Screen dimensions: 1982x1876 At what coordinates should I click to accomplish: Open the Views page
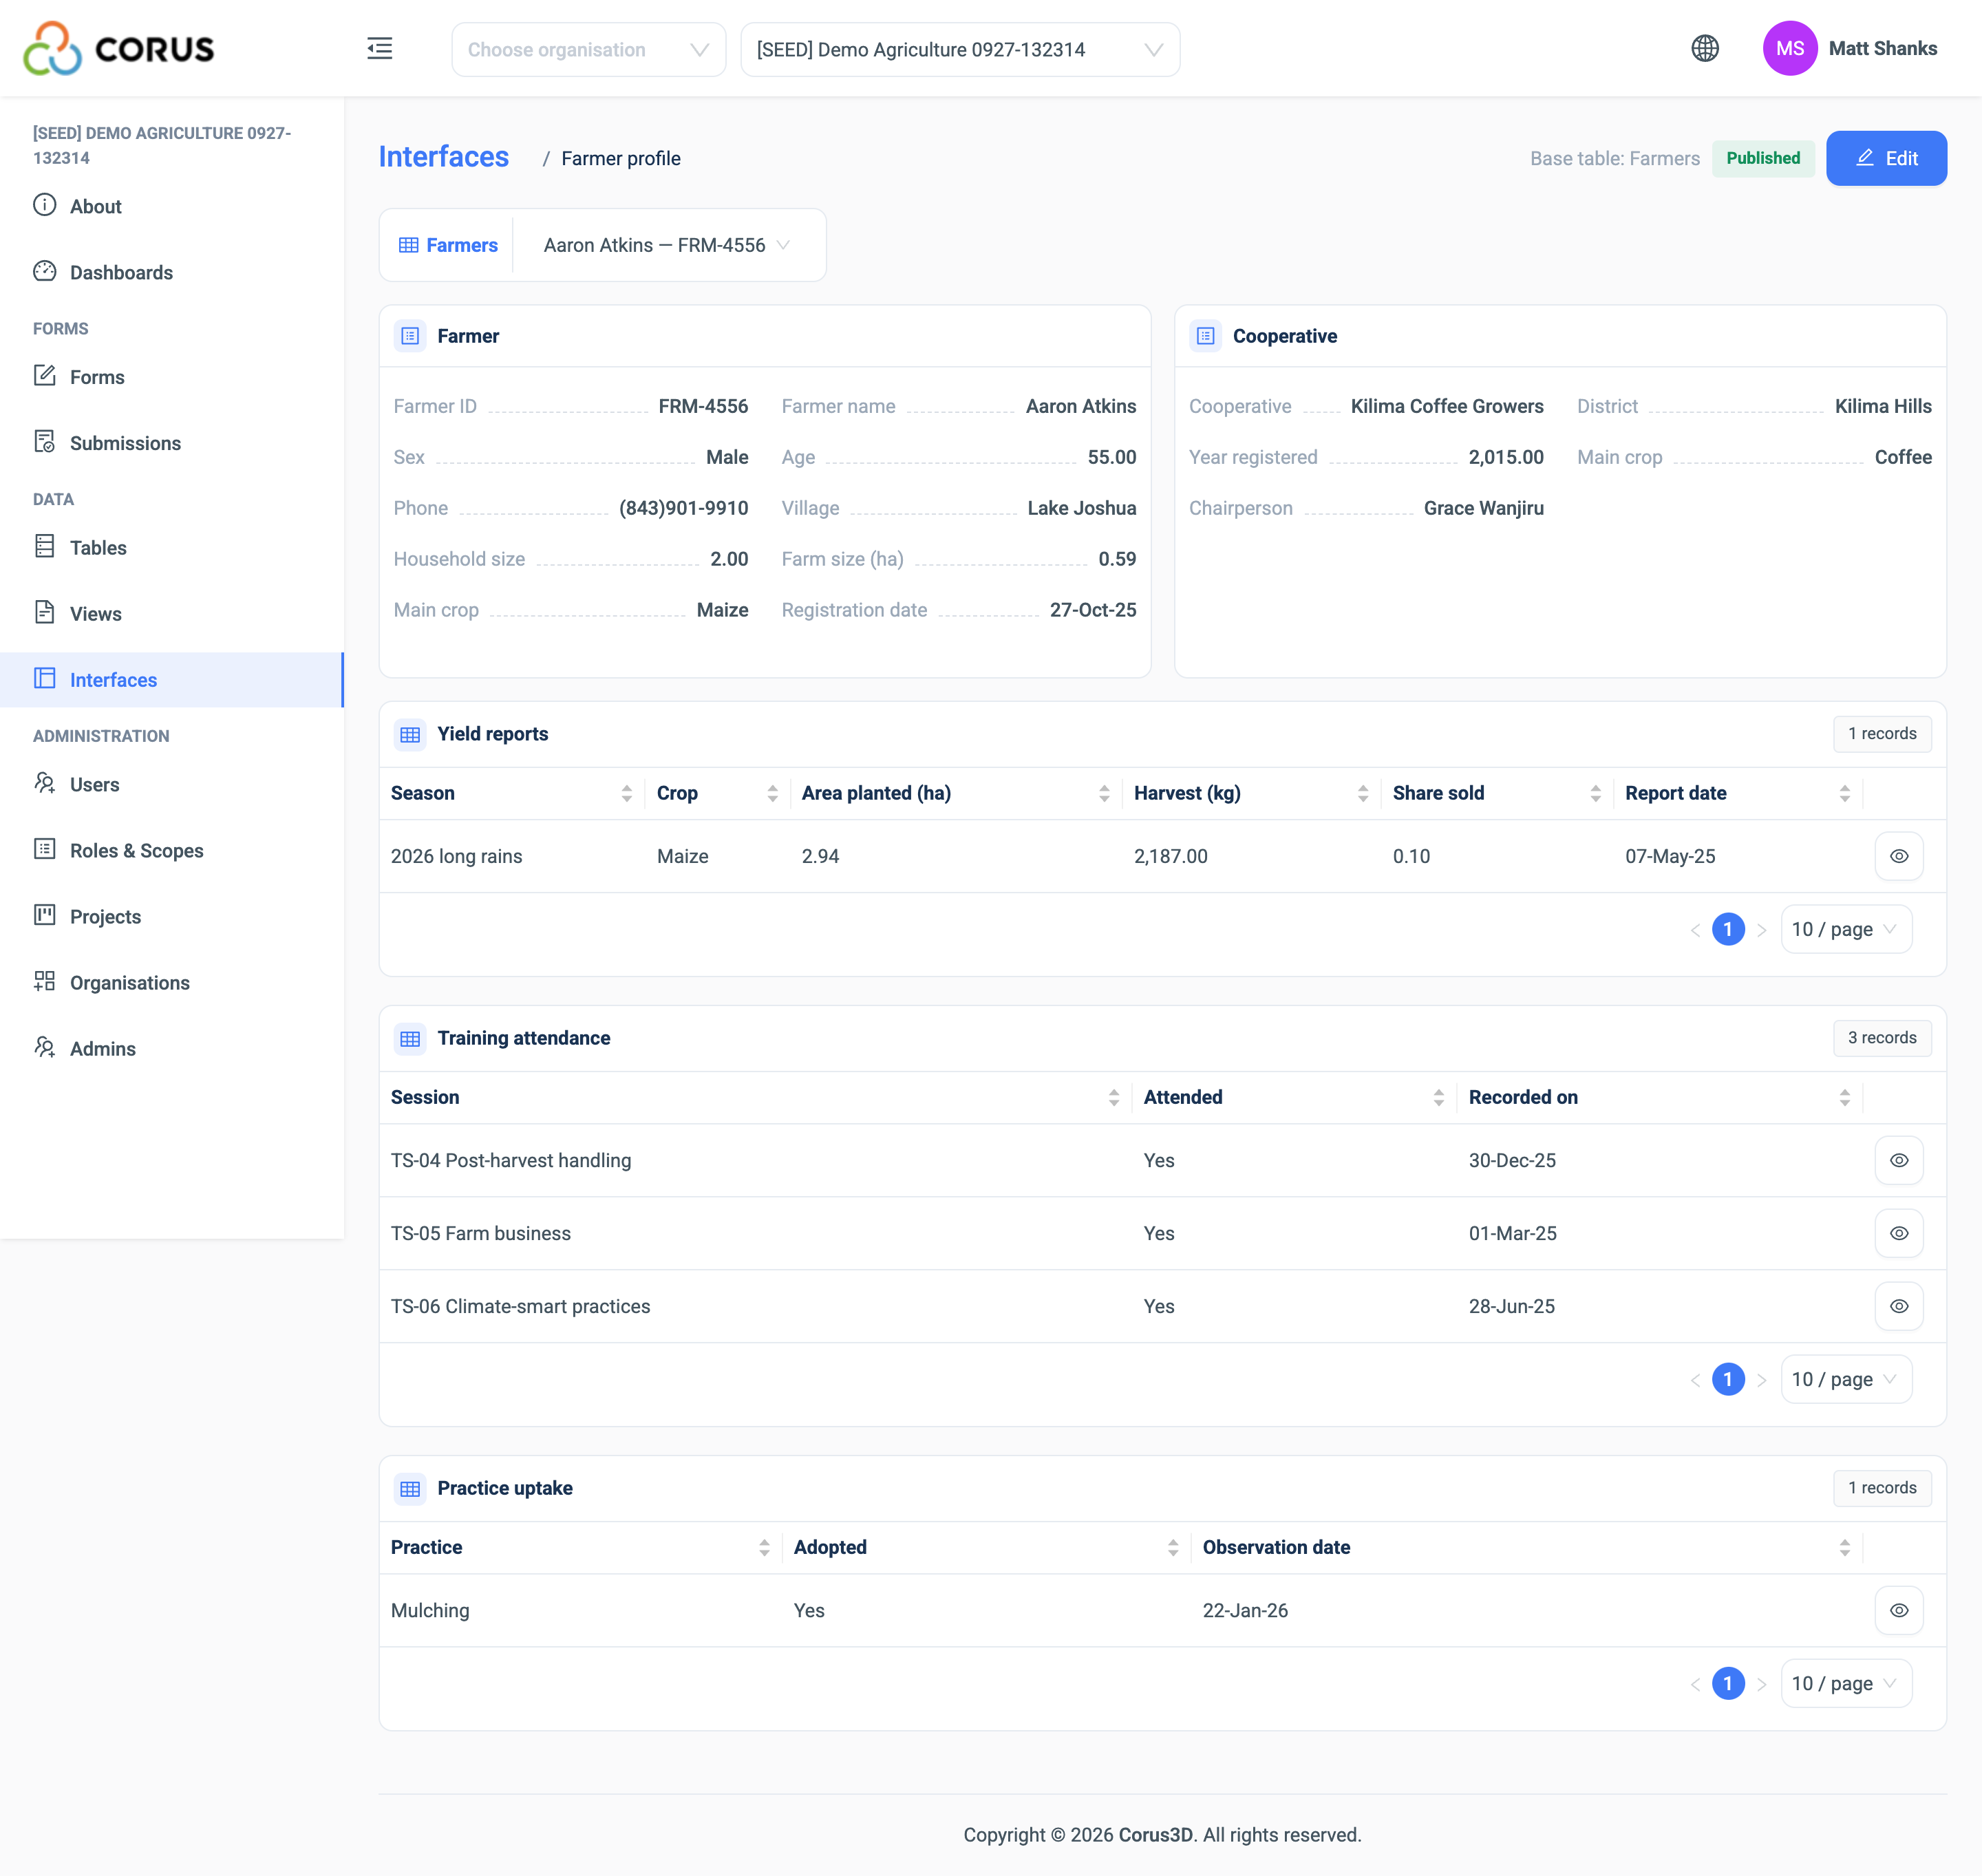coord(172,614)
